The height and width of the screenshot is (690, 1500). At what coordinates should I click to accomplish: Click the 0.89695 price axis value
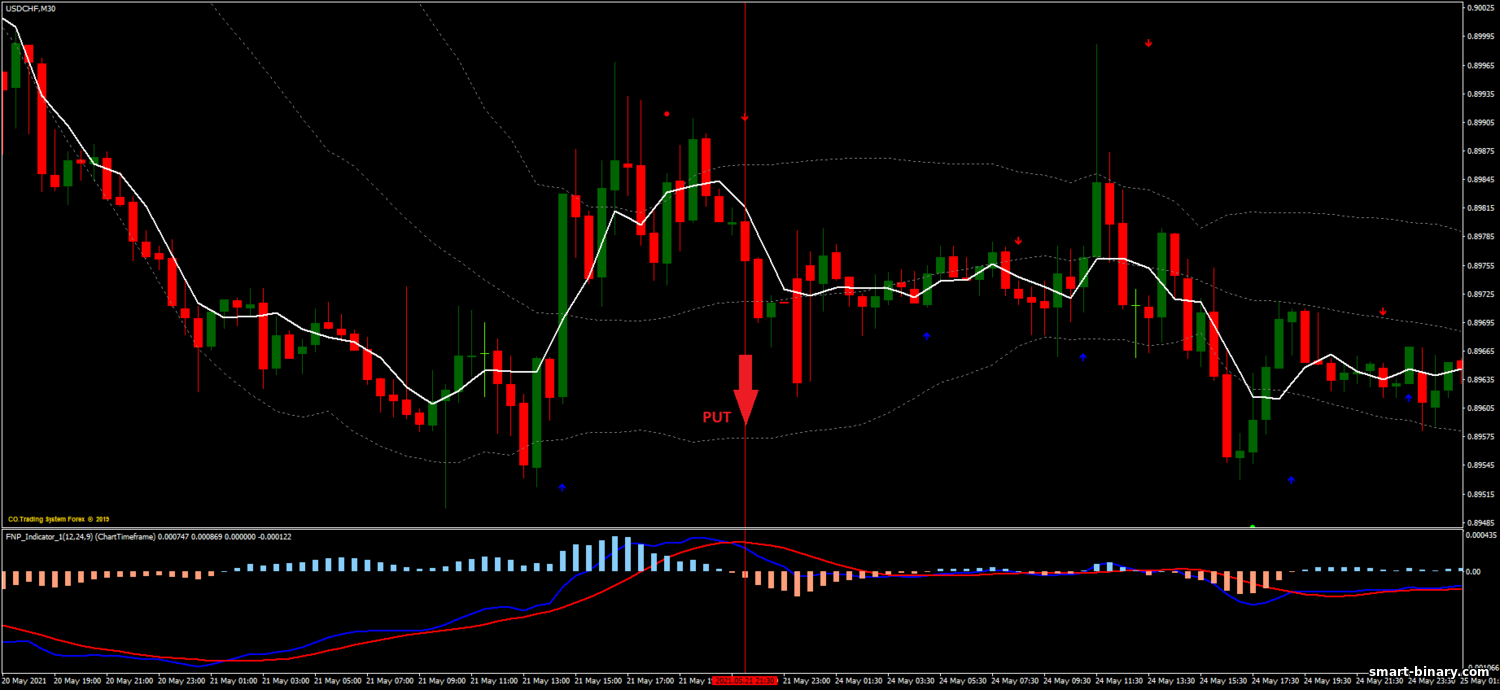click(1480, 323)
